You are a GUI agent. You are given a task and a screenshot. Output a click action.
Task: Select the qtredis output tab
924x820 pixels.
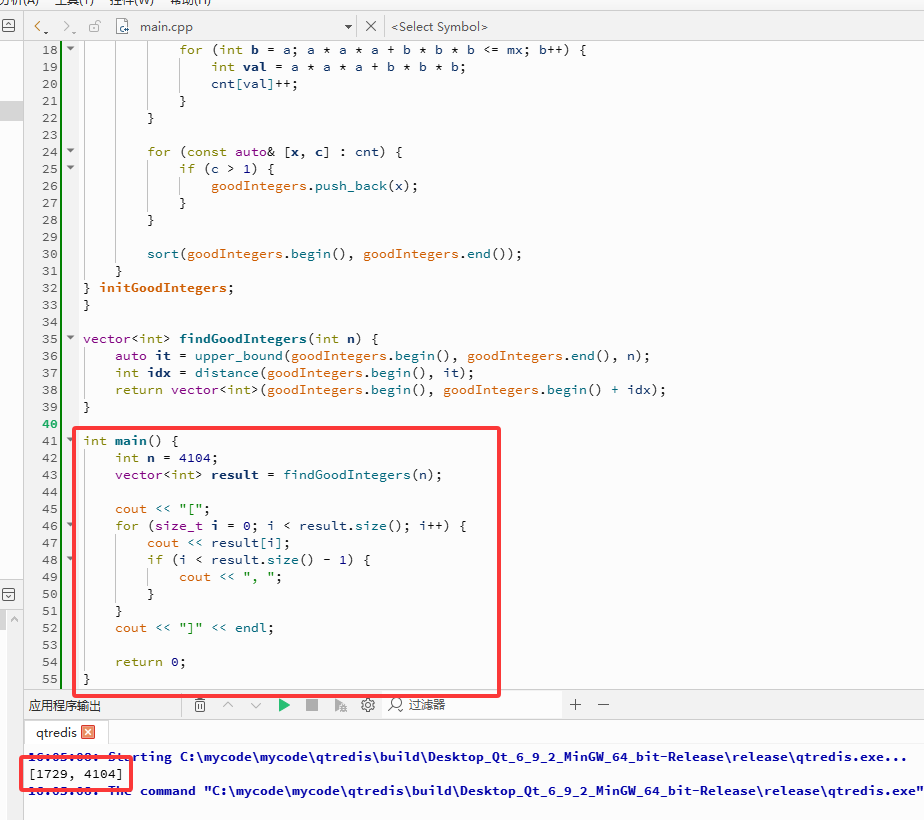click(57, 732)
